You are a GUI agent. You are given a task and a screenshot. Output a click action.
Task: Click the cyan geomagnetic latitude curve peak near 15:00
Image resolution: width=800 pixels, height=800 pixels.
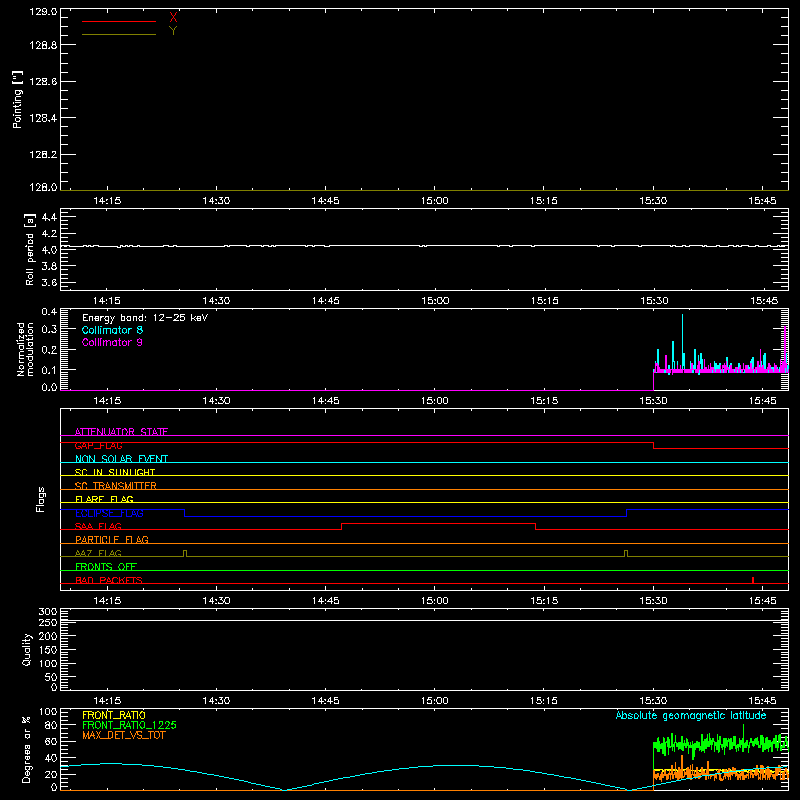point(454,765)
